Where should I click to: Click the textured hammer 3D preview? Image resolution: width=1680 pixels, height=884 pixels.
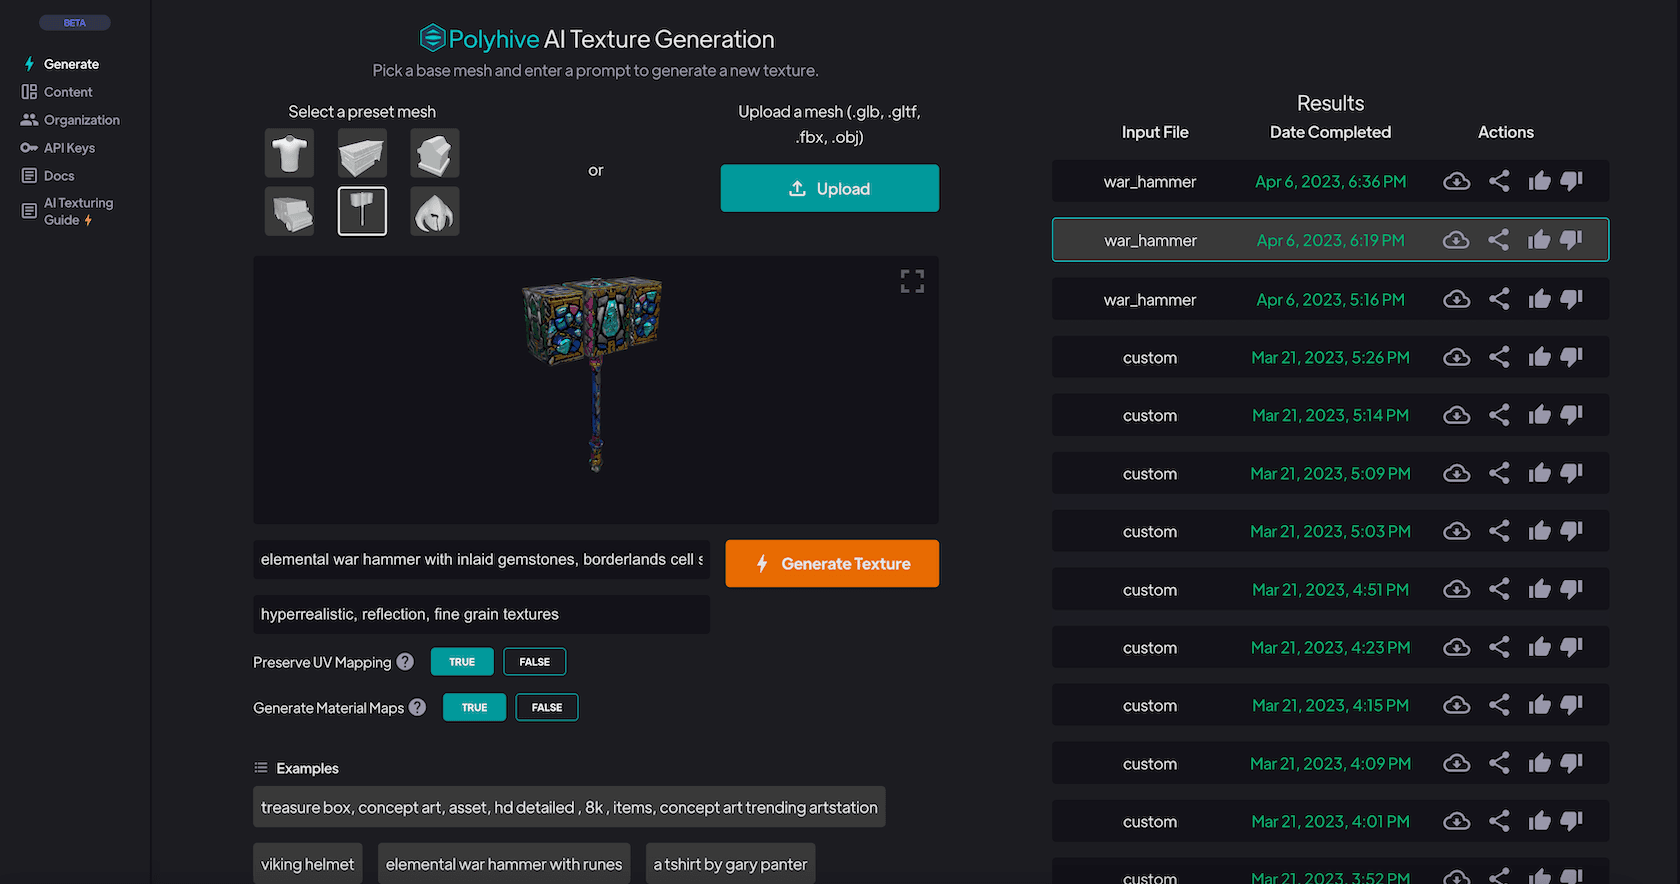pos(594,373)
